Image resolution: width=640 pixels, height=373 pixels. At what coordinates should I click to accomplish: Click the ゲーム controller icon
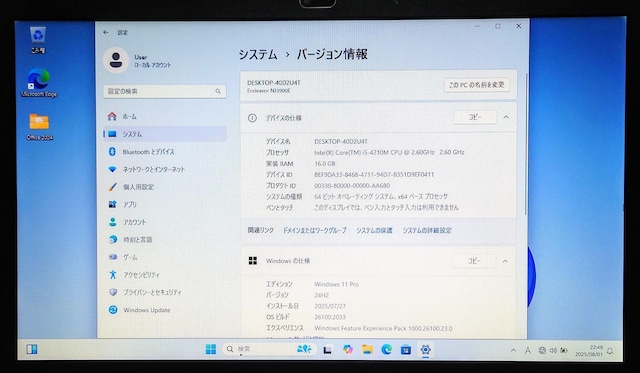click(x=113, y=257)
